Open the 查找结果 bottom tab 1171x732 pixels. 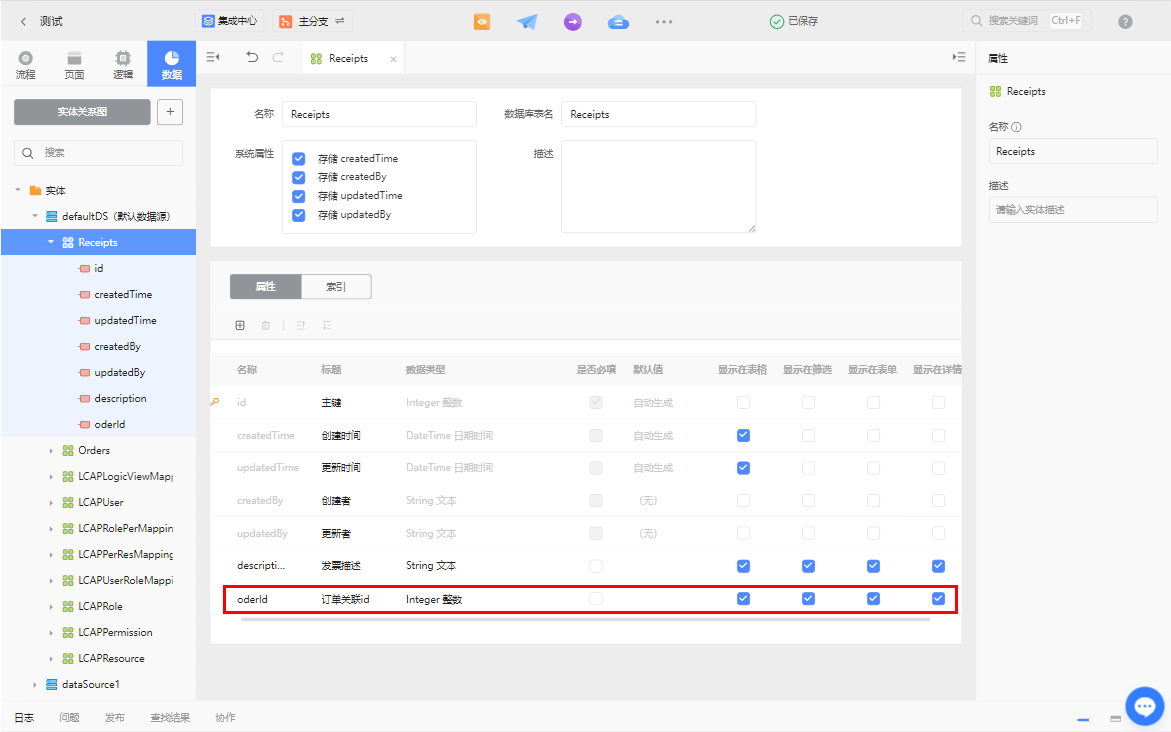click(x=170, y=717)
